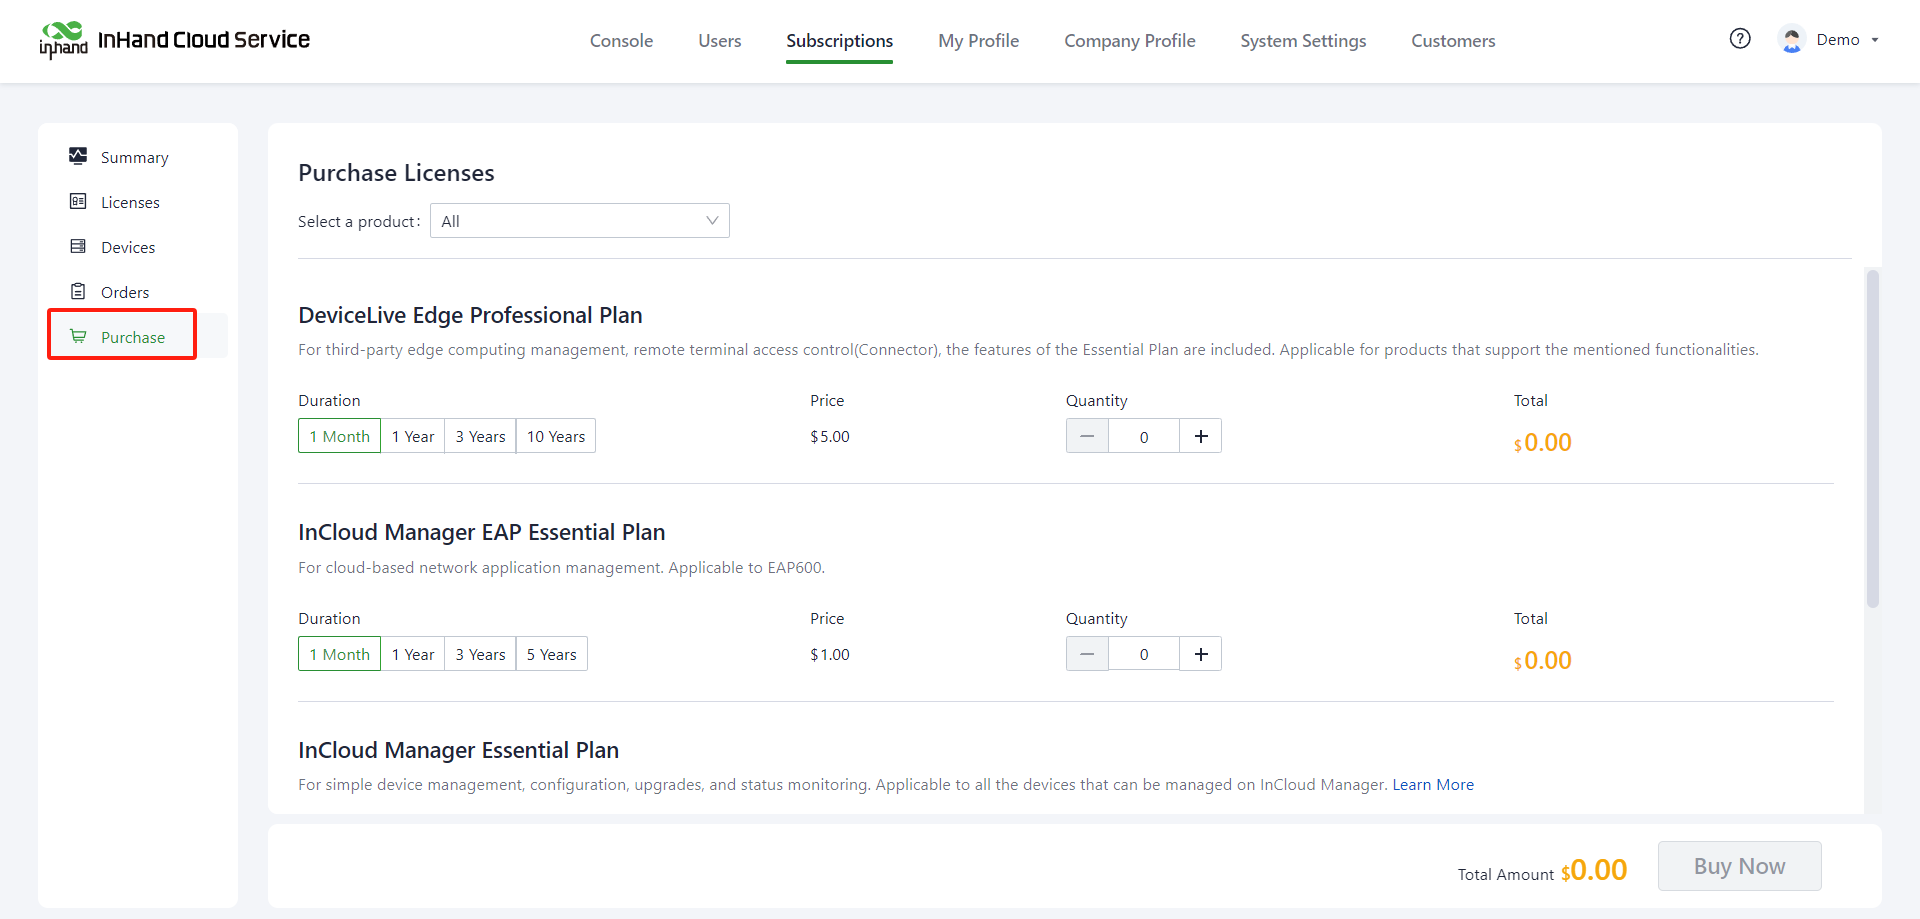
Task: Click the Devices sidebar icon
Action: [78, 246]
